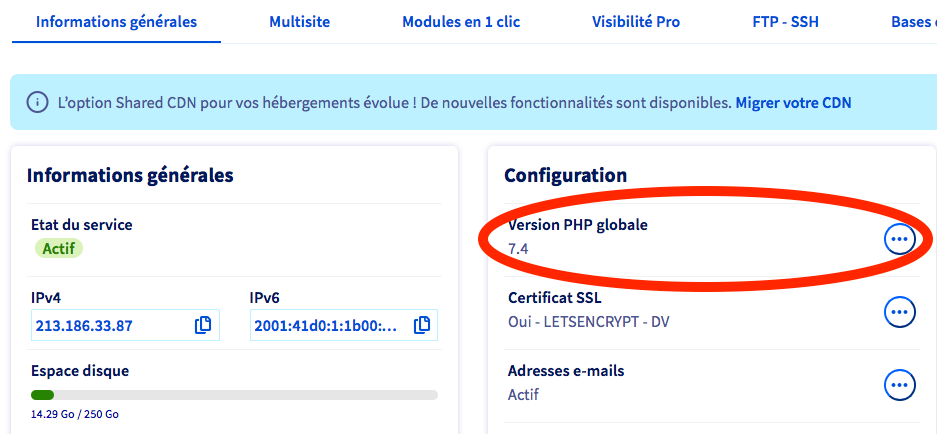The image size is (937, 434).
Task: Switch to the Multisite tab
Action: pyautogui.click(x=299, y=21)
